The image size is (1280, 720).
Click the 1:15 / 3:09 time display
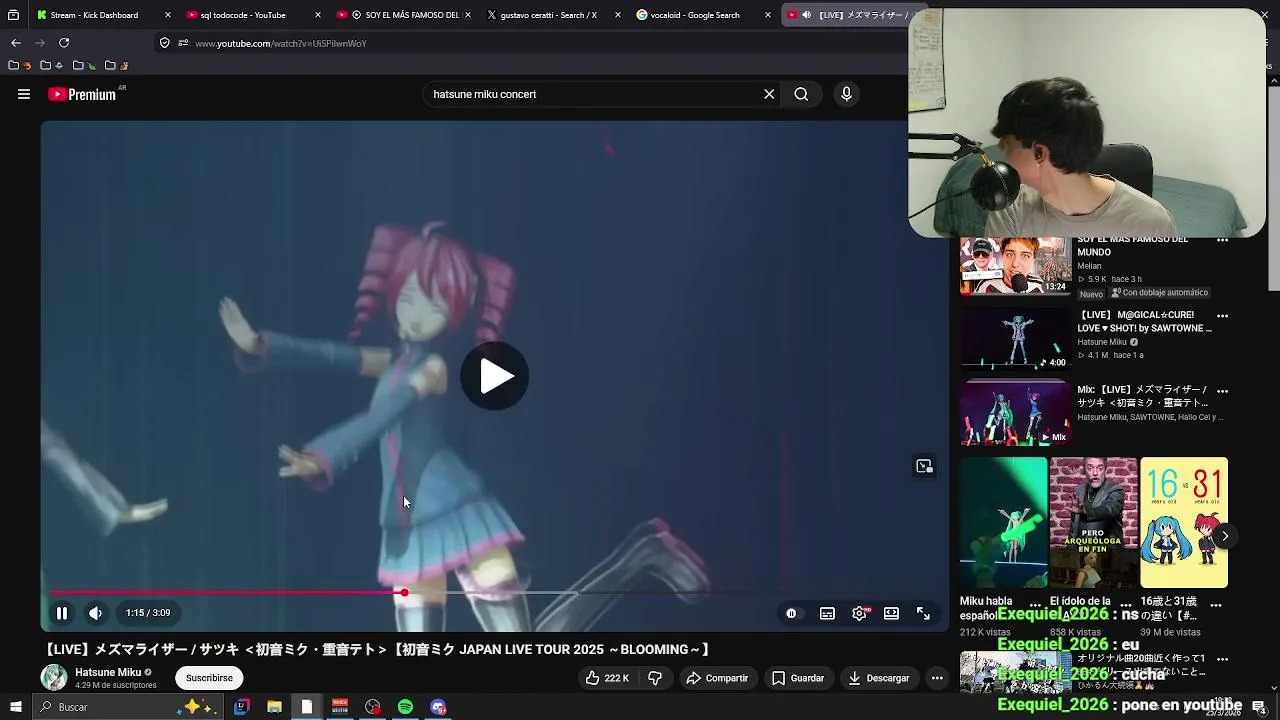click(148, 613)
